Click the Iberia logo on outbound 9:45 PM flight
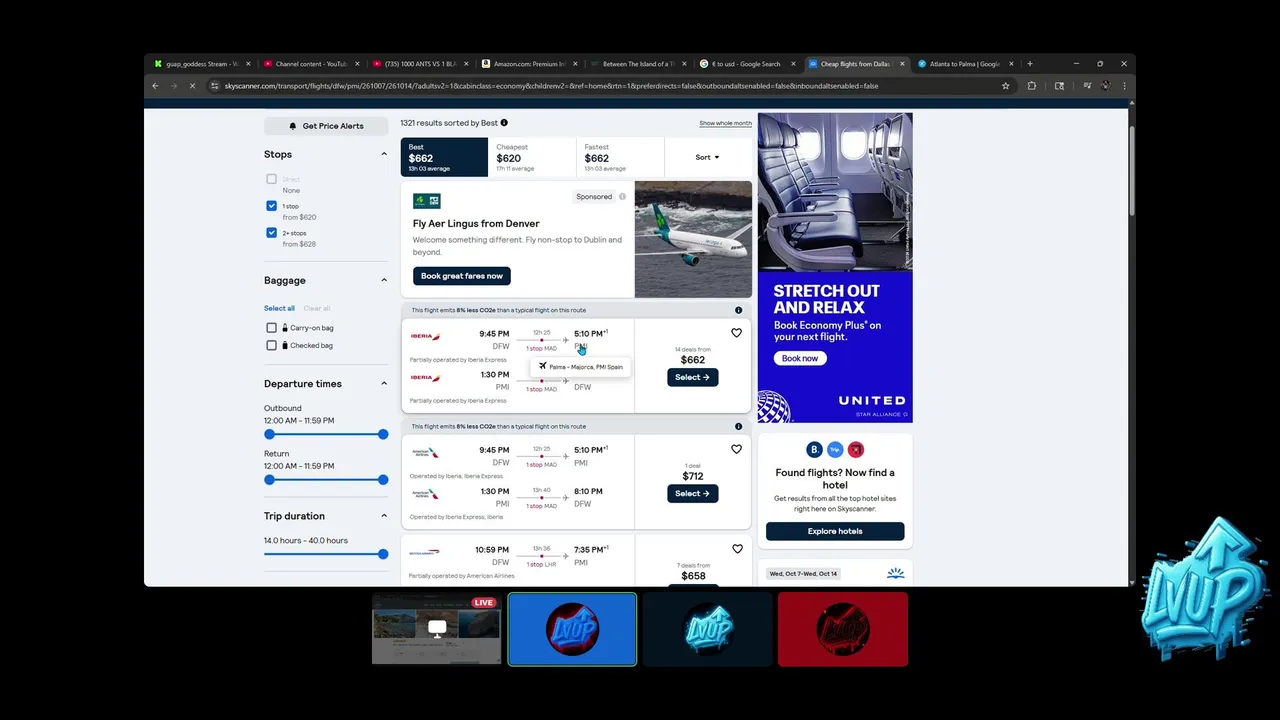 [426, 336]
